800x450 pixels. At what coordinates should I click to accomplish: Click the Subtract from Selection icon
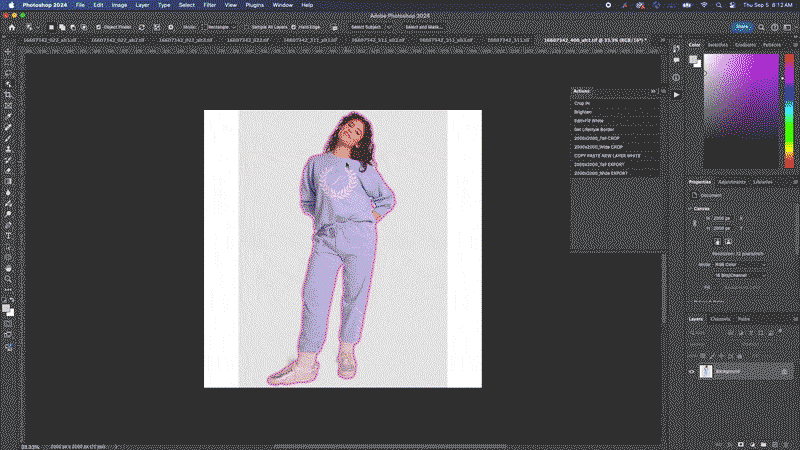73,27
